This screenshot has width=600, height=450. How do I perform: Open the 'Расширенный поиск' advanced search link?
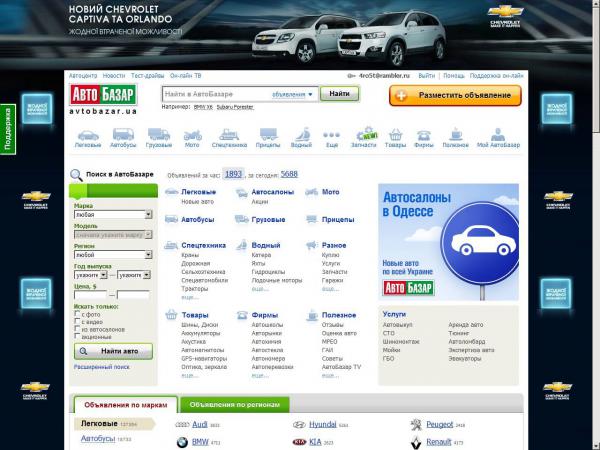101,367
